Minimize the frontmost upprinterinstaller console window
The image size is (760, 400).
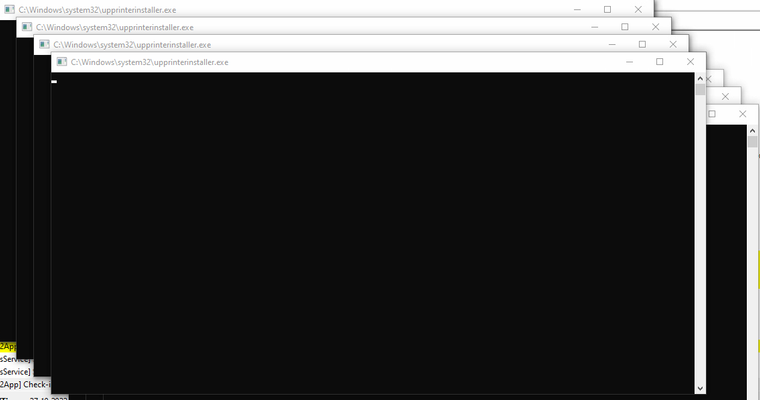click(629, 62)
